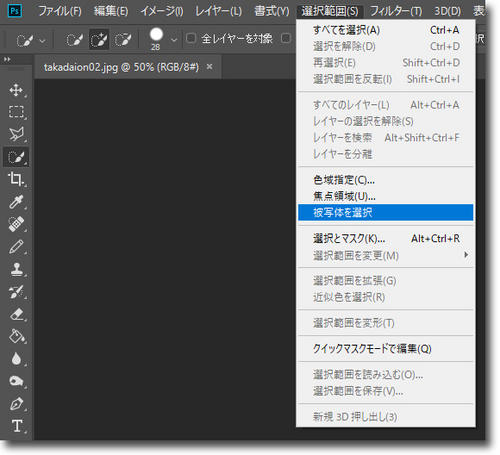Select the Polygonal Lasso tool

[x=16, y=134]
